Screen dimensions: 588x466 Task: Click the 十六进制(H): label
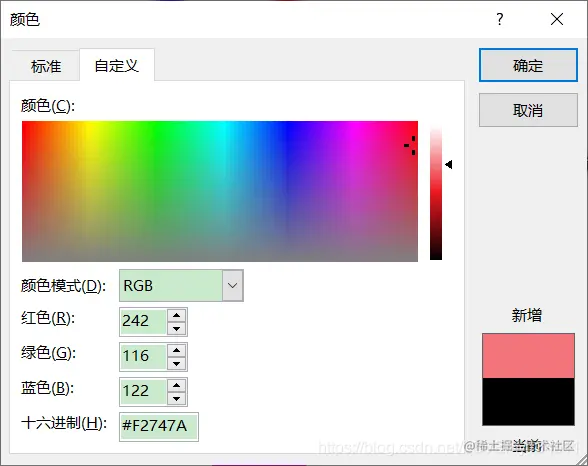(x=64, y=423)
